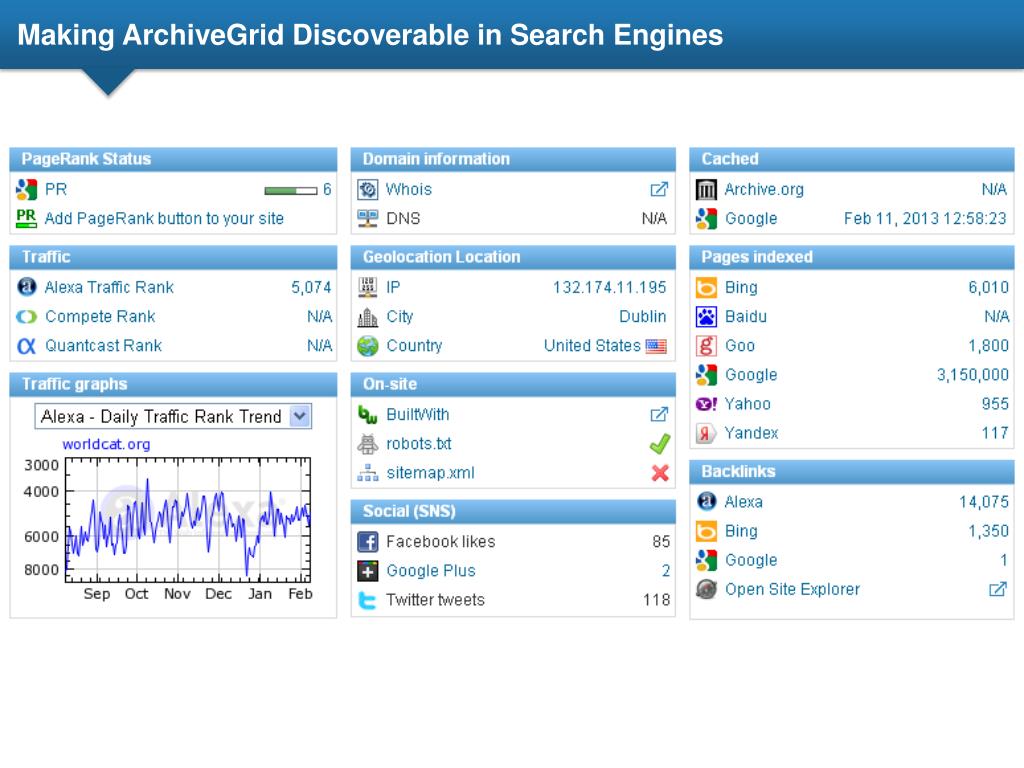Click the Traffic graphs section header
This screenshot has height=768, width=1024.
point(173,385)
